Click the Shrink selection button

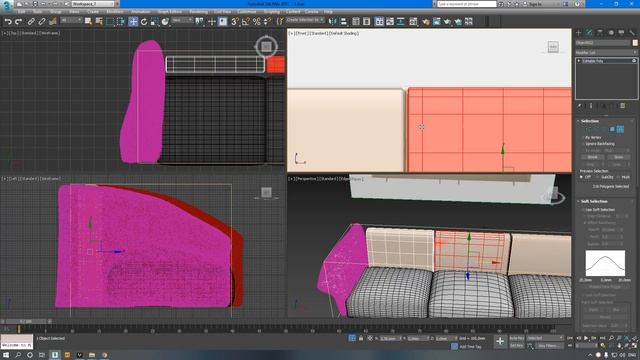[592, 157]
